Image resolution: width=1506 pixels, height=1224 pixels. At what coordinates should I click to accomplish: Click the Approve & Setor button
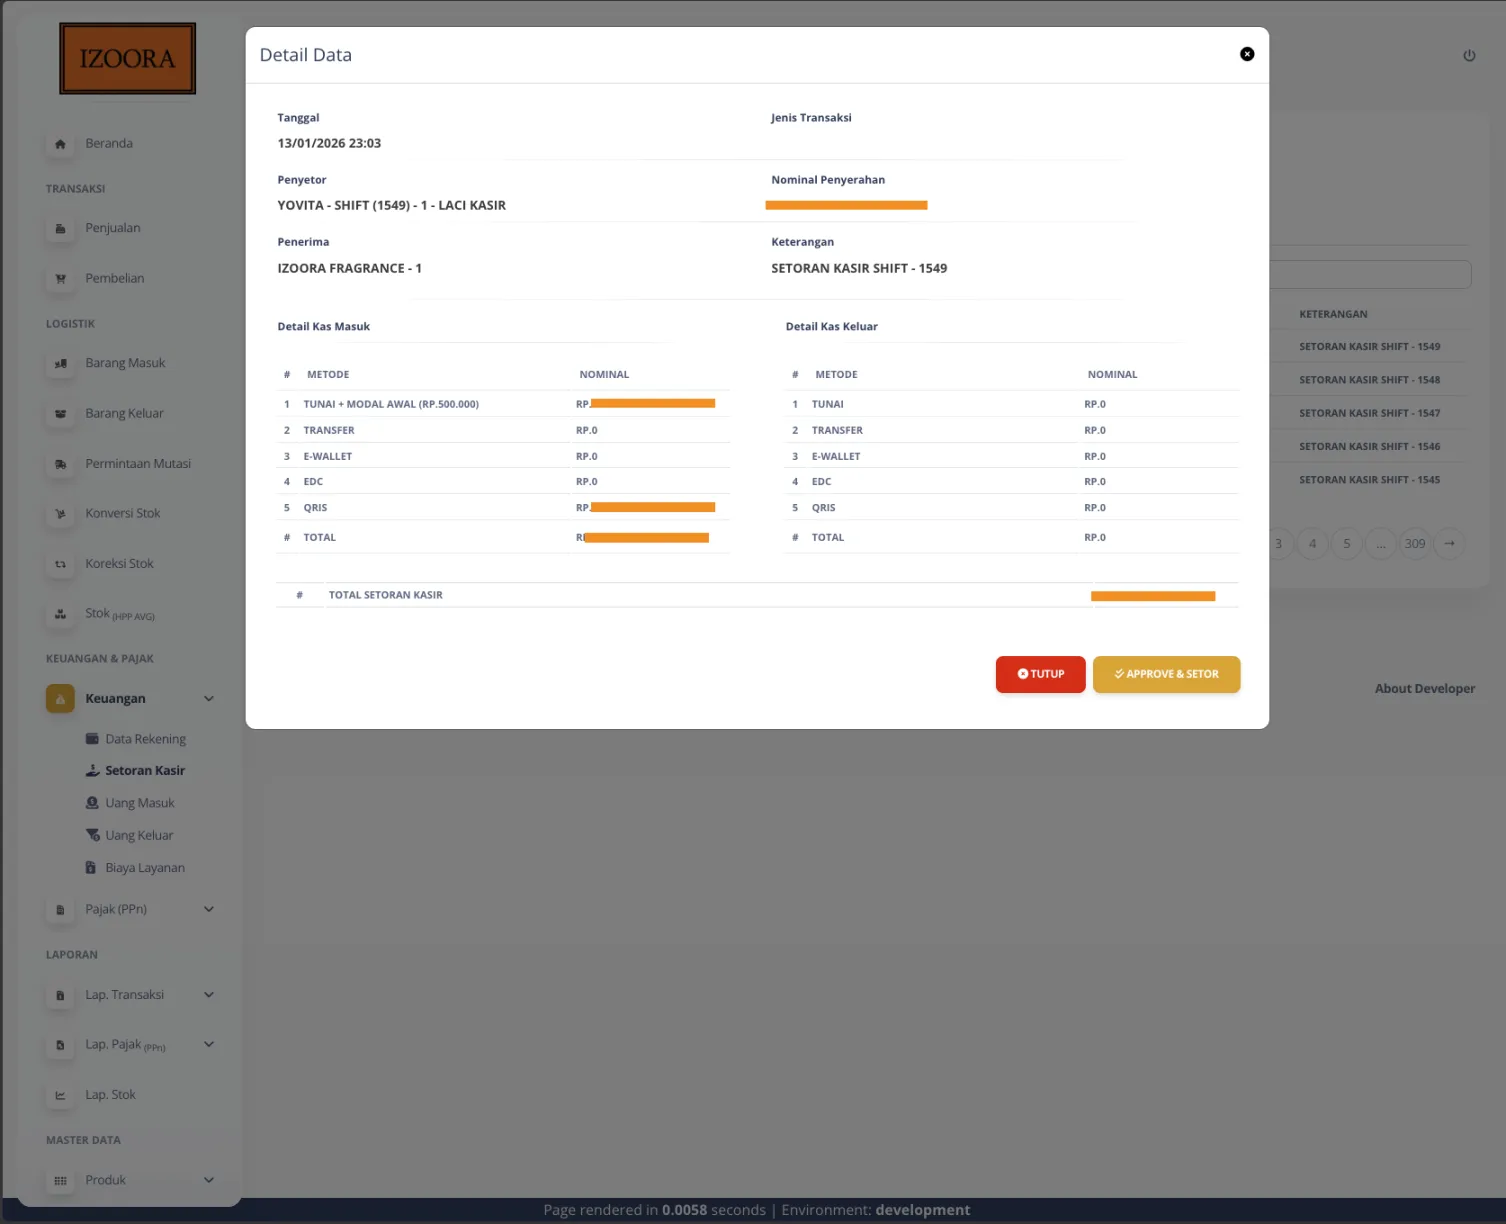(x=1166, y=674)
